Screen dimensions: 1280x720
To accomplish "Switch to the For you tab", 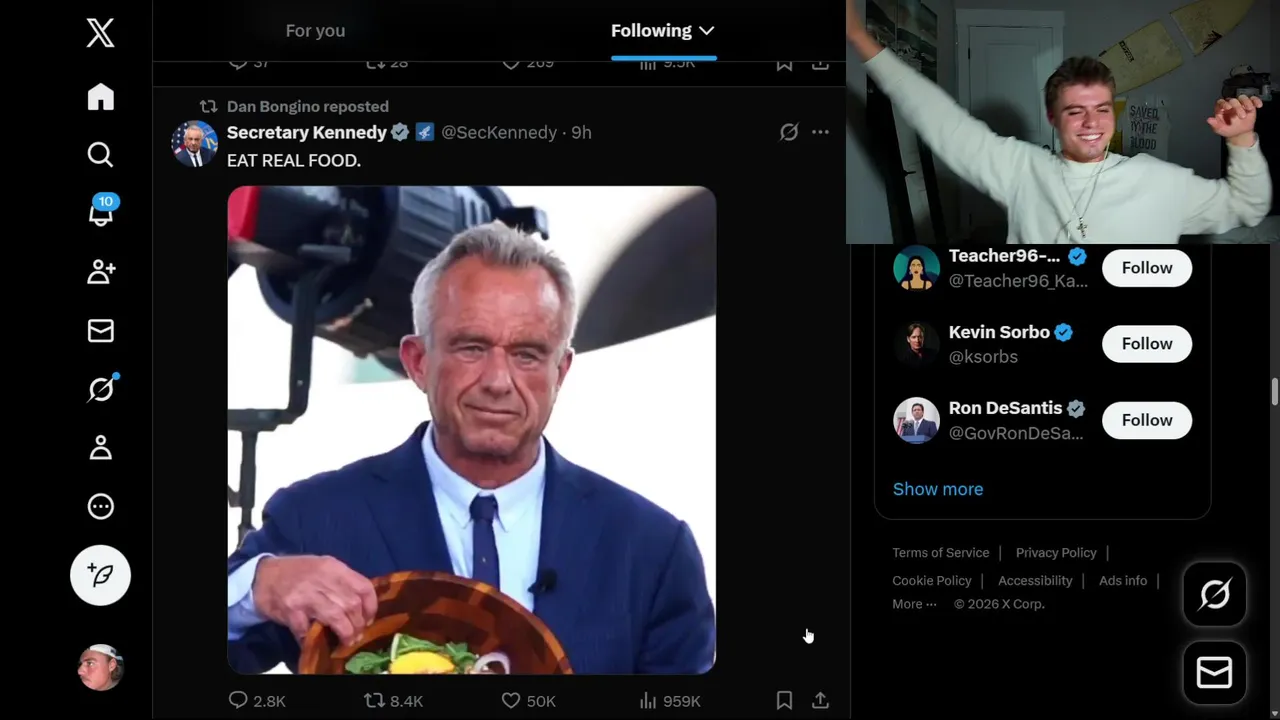I will click(315, 31).
